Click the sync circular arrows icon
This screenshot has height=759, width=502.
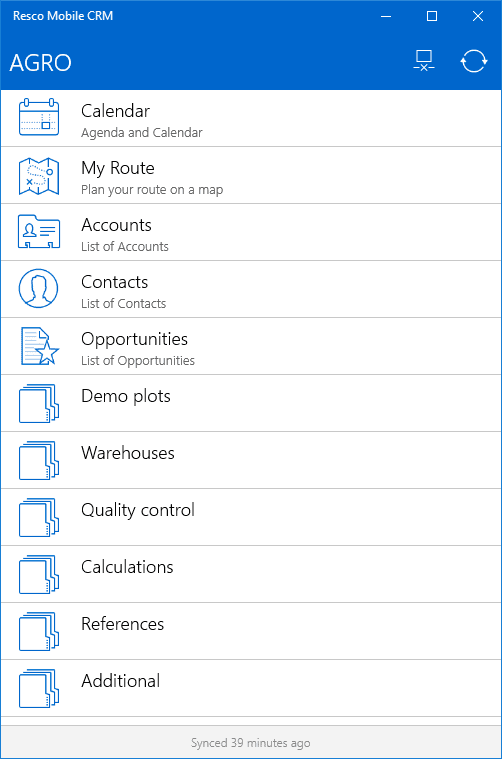click(473, 61)
